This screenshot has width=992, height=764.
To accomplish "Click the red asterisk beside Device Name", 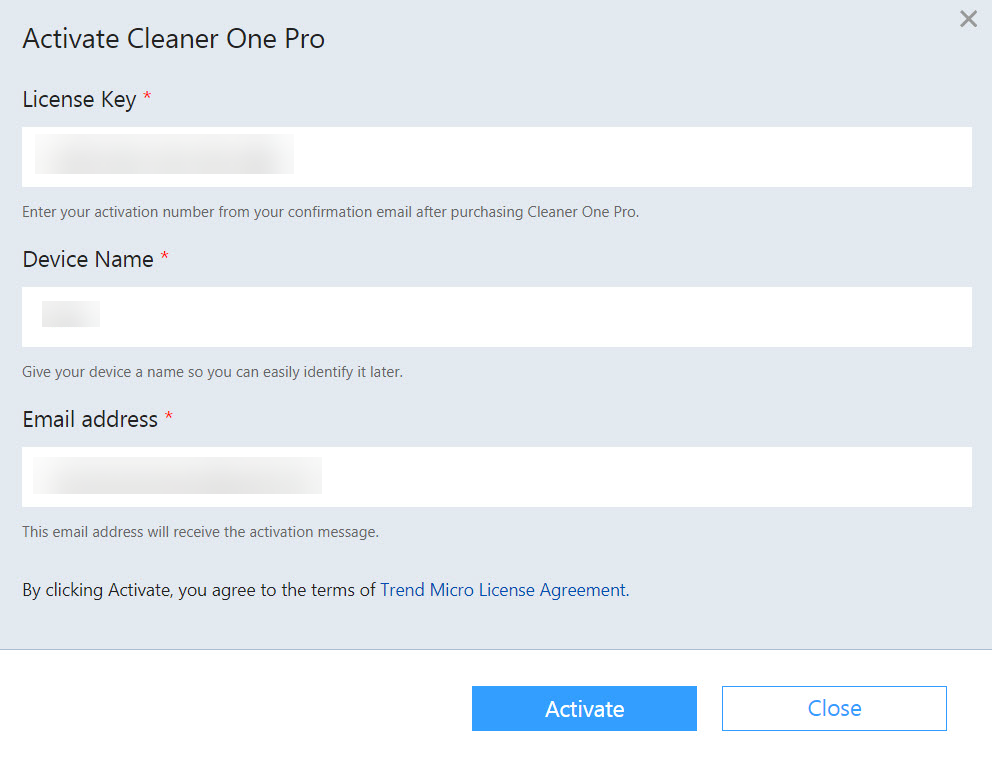I will point(164,256).
